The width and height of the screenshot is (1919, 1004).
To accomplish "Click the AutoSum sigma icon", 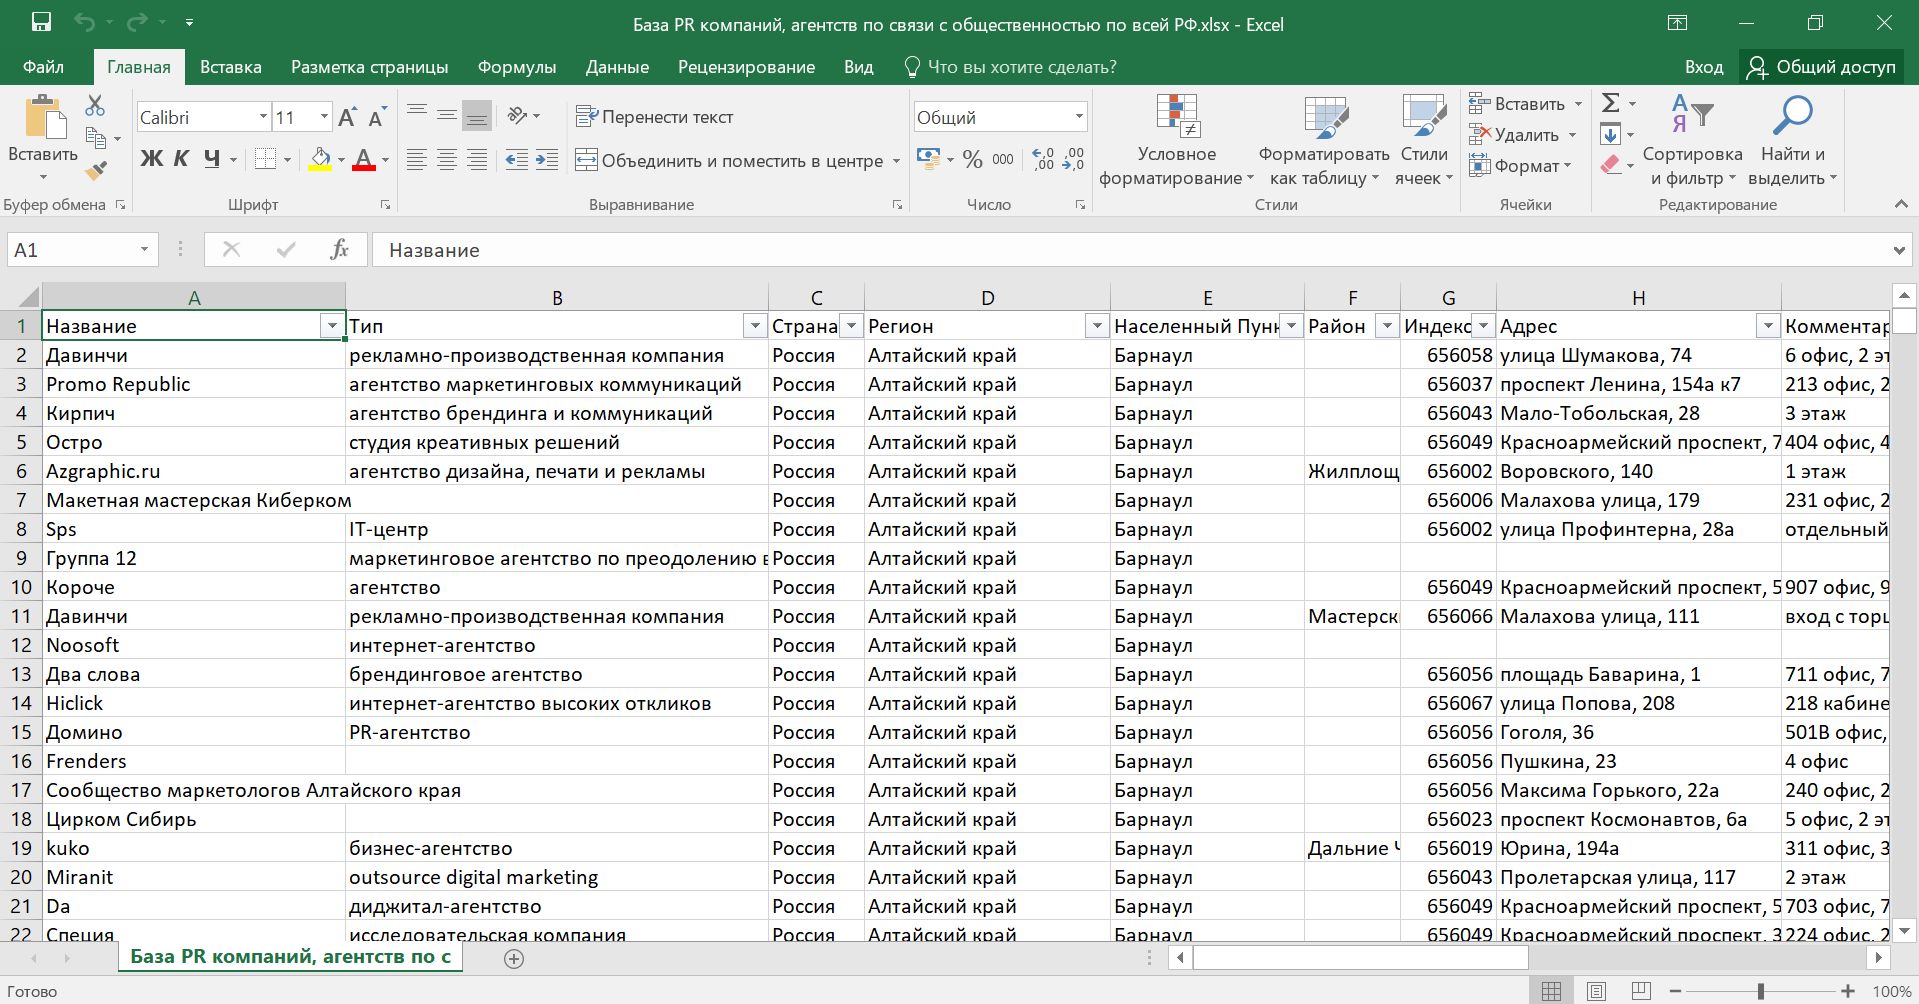I will [1610, 103].
